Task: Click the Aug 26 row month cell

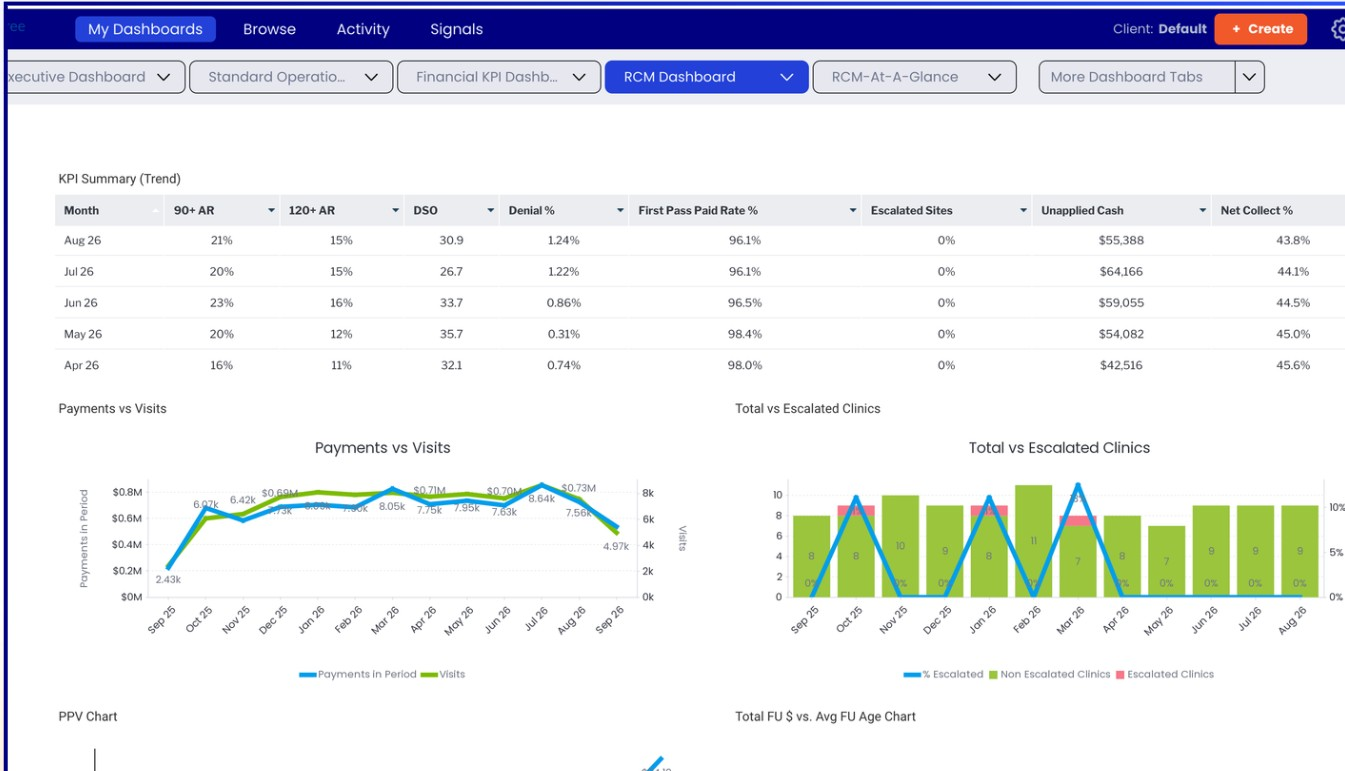Action: coord(82,241)
